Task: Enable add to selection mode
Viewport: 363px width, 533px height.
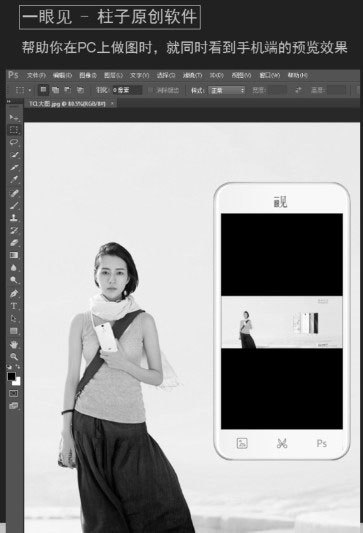Action: (x=55, y=90)
